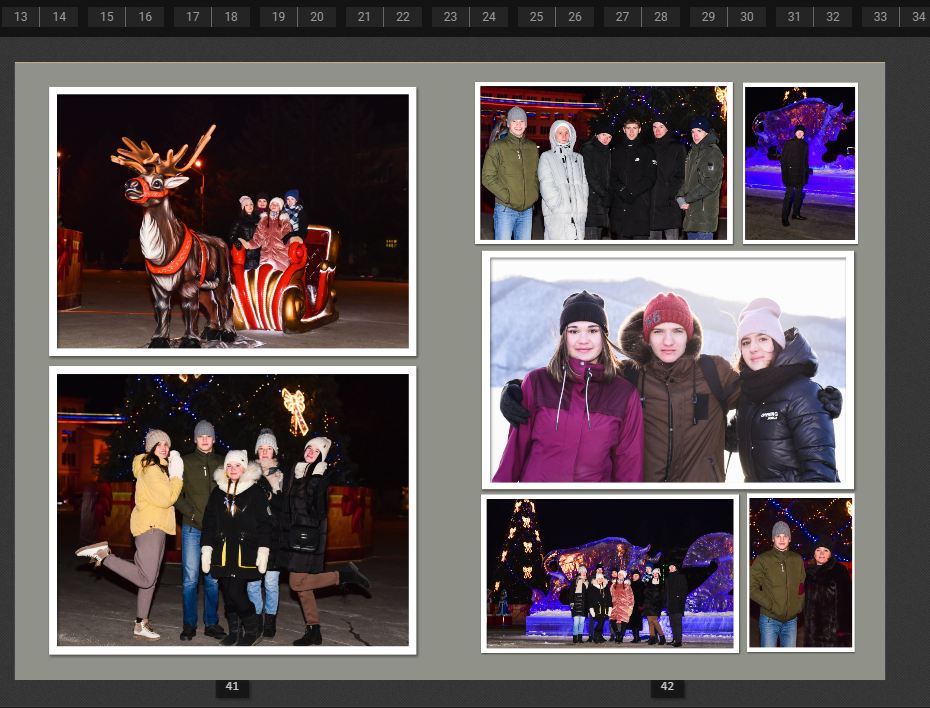Open page 24 in the page strip
This screenshot has height=708, width=930.
point(489,17)
